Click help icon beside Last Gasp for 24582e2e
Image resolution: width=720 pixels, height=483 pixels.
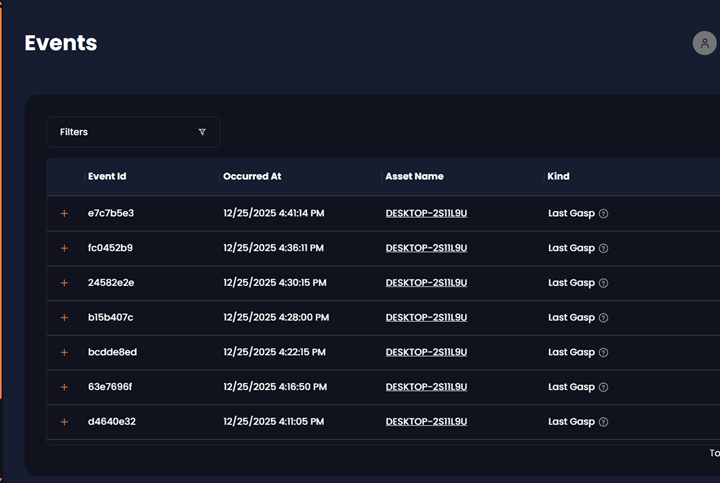pyautogui.click(x=603, y=283)
